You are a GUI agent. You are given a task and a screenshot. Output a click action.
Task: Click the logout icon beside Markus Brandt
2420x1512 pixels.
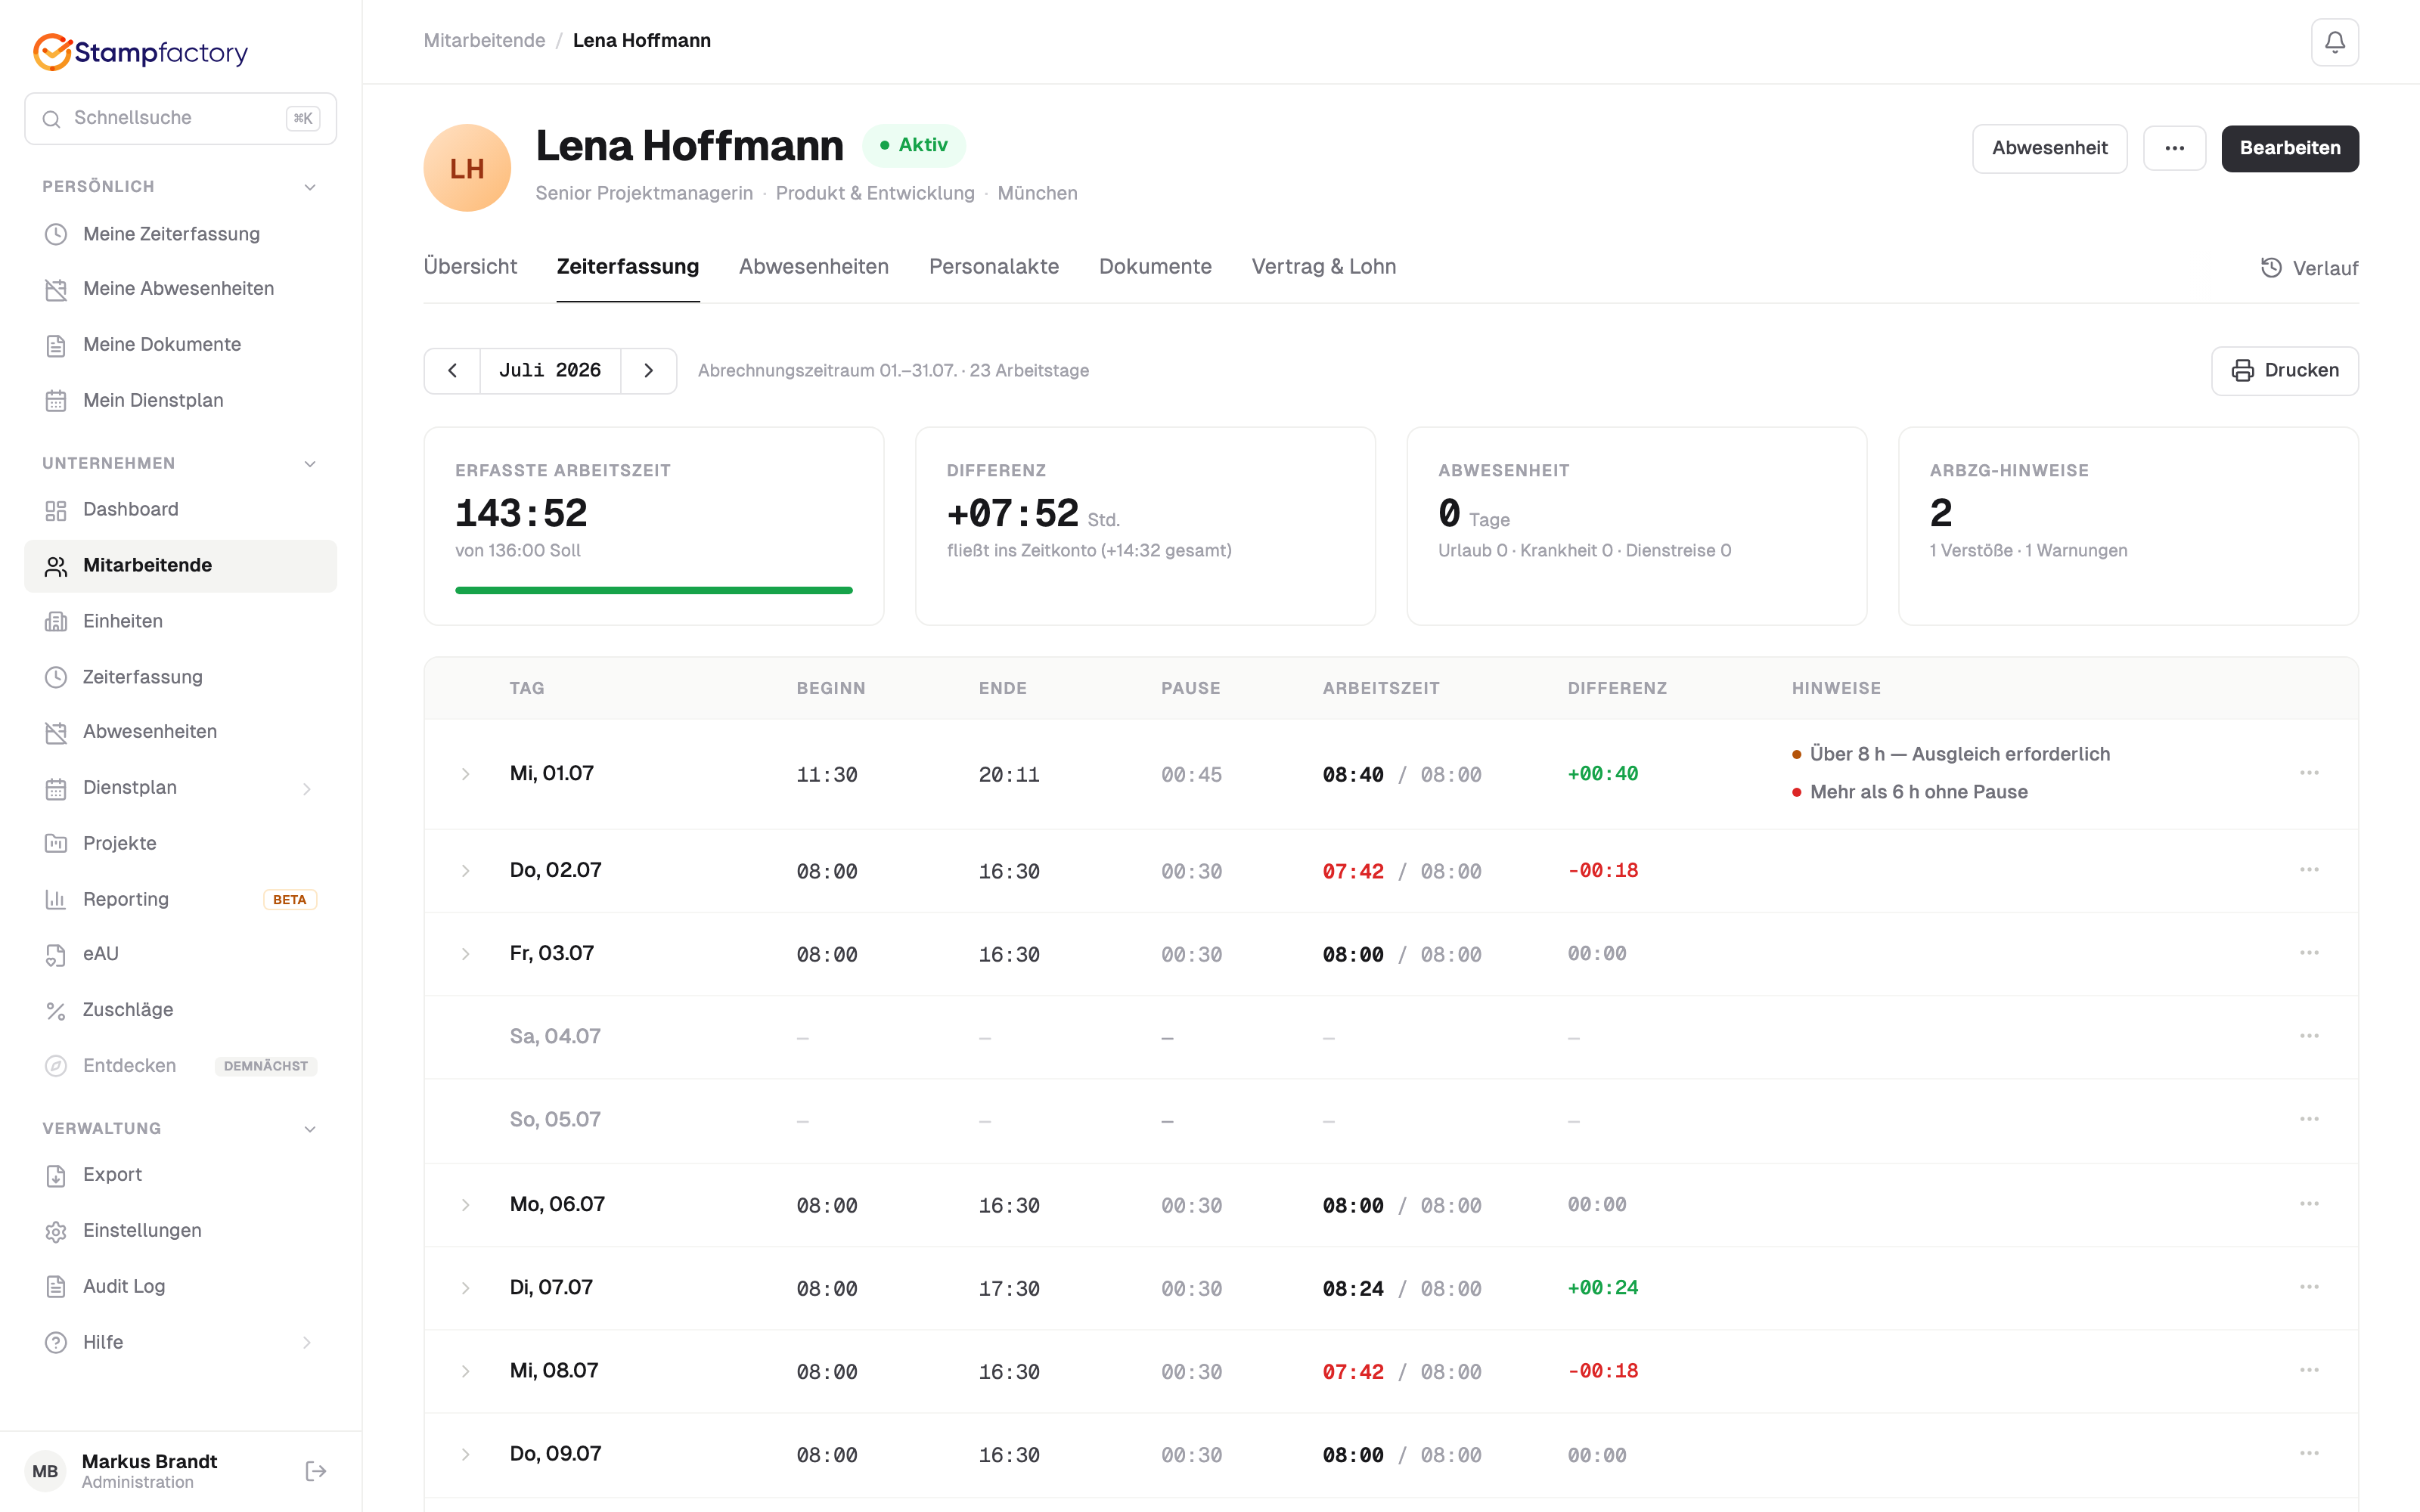[x=316, y=1471]
